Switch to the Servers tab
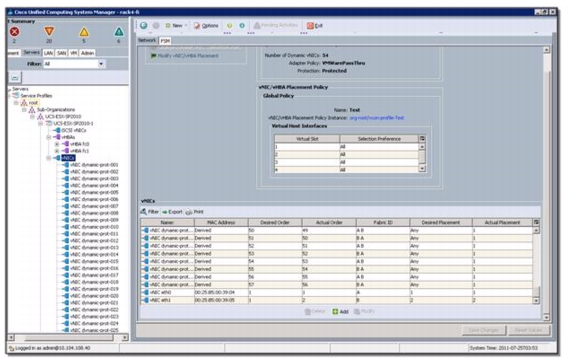Screen dimensions: 576x361 pyautogui.click(x=31, y=53)
